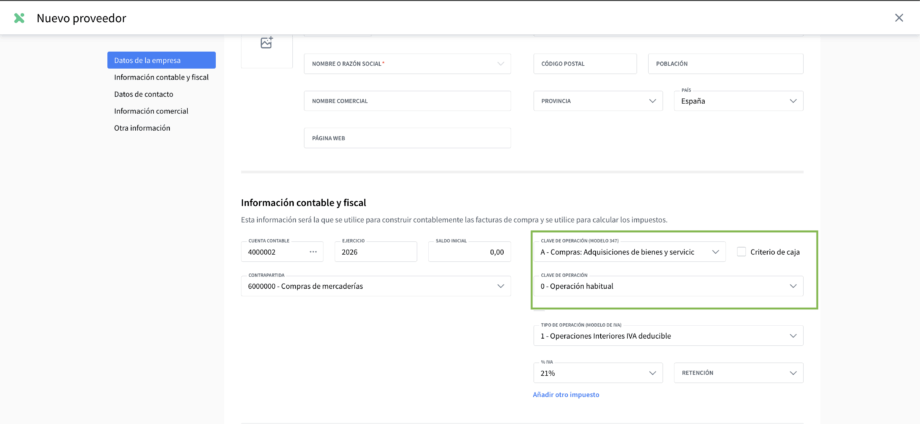This screenshot has height=424, width=920.
Task: Click the Añadir otro impuesto link
Action: click(x=566, y=395)
